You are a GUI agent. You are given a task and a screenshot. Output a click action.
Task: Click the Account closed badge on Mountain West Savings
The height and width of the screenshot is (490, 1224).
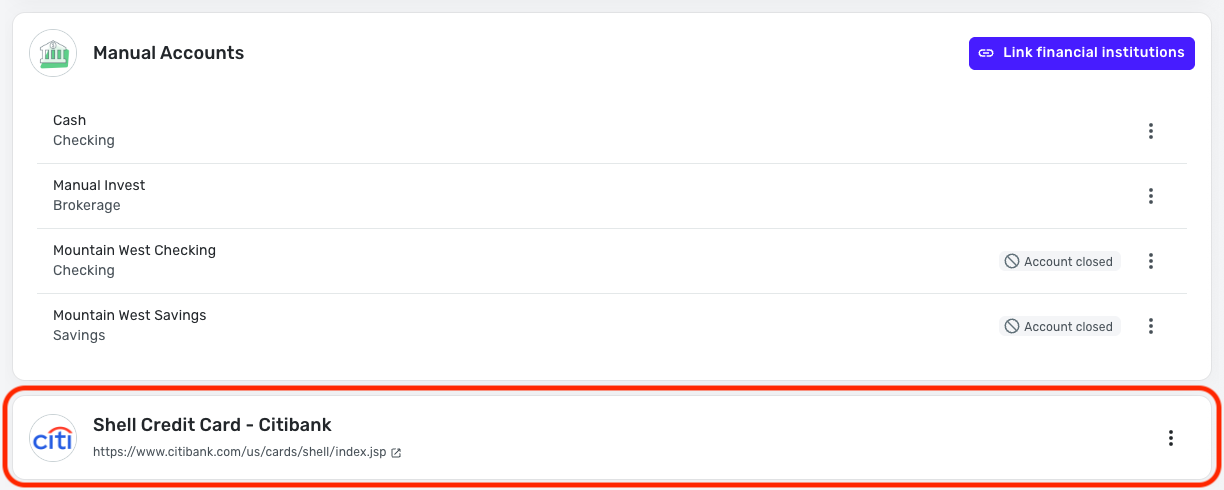click(1060, 326)
